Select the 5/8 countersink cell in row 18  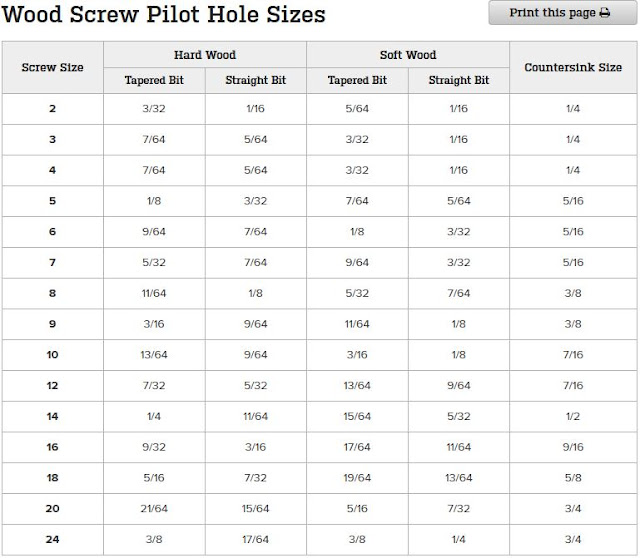pos(573,478)
